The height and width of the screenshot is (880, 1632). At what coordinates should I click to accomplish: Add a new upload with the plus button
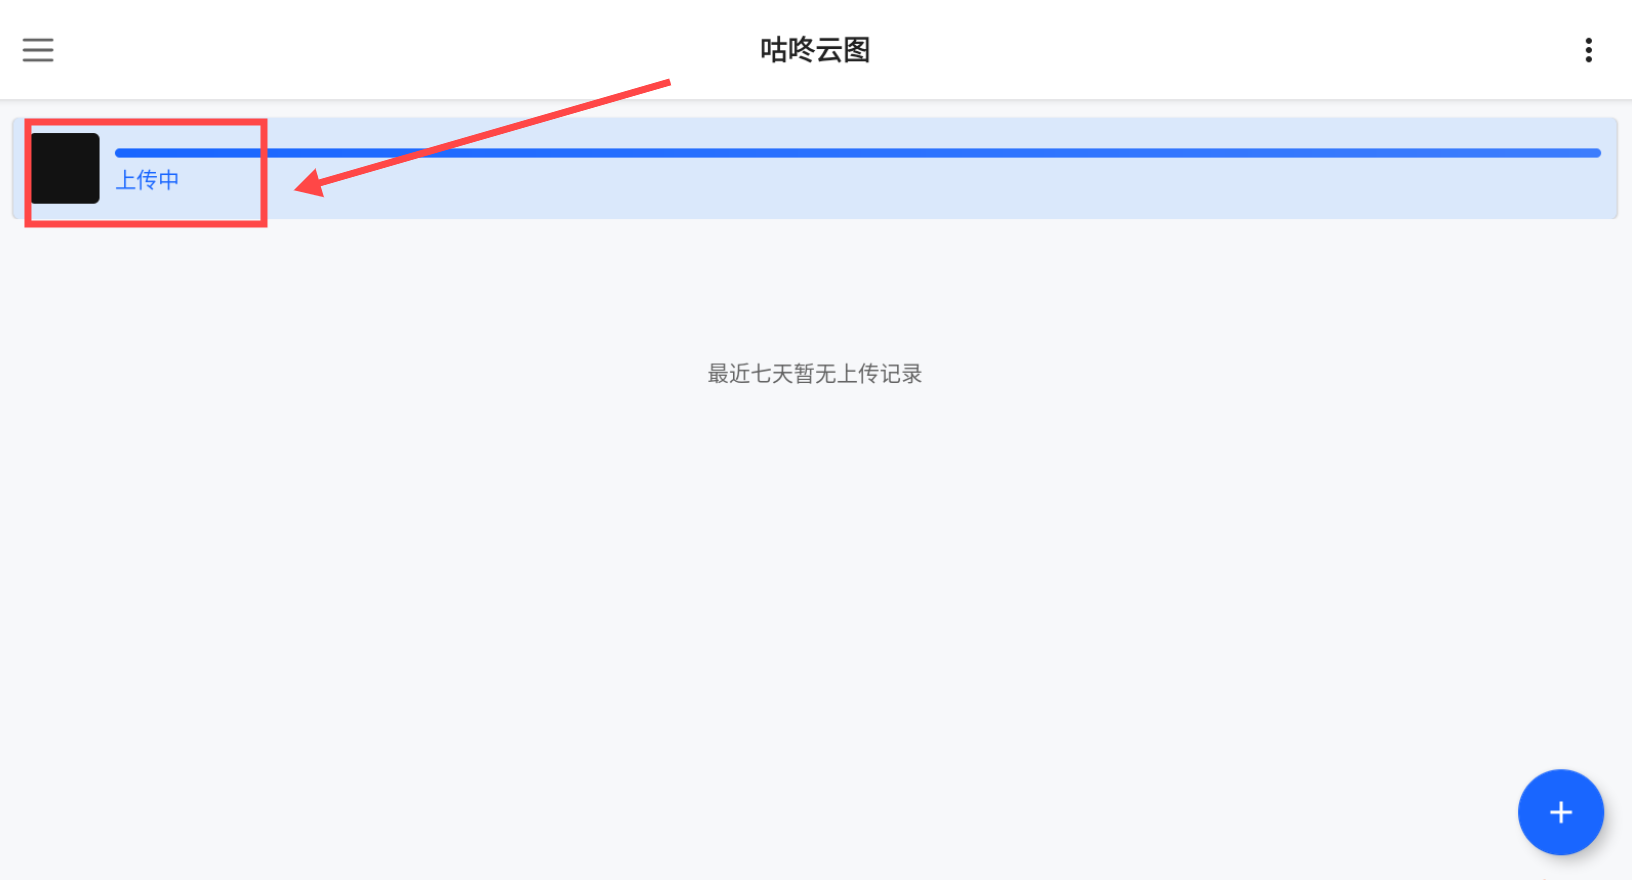(x=1560, y=812)
